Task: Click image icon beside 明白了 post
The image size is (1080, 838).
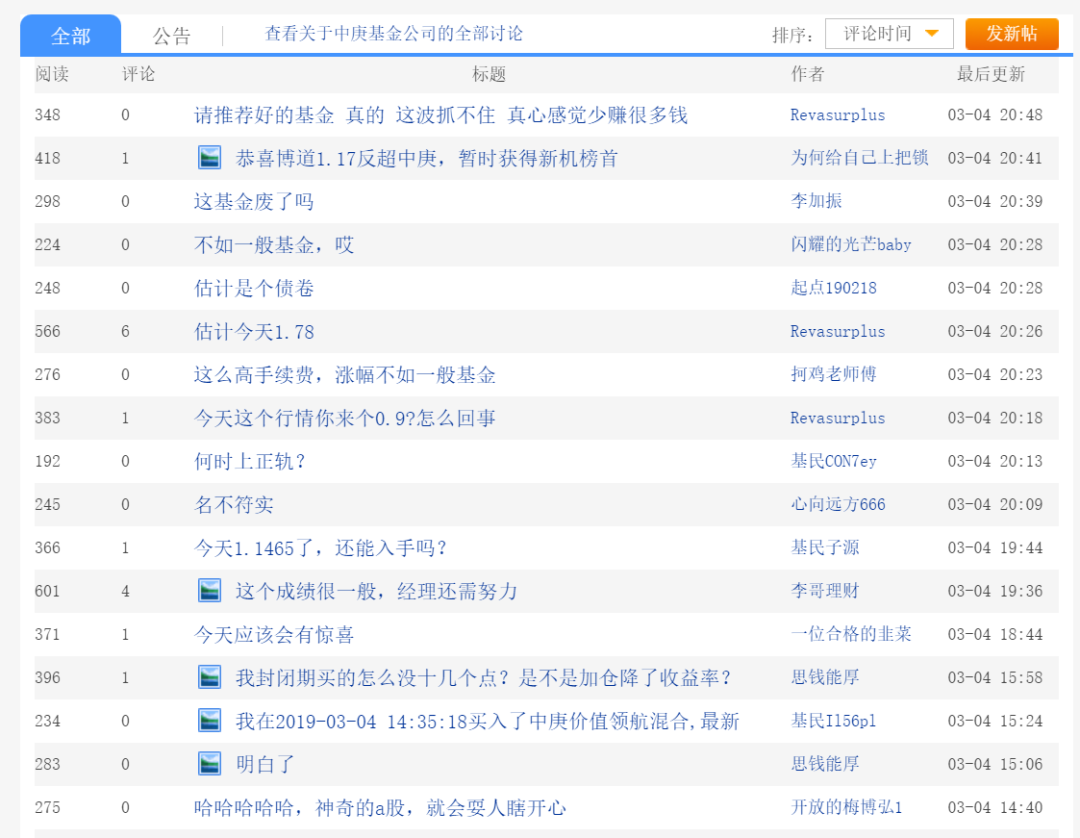Action: tap(209, 764)
